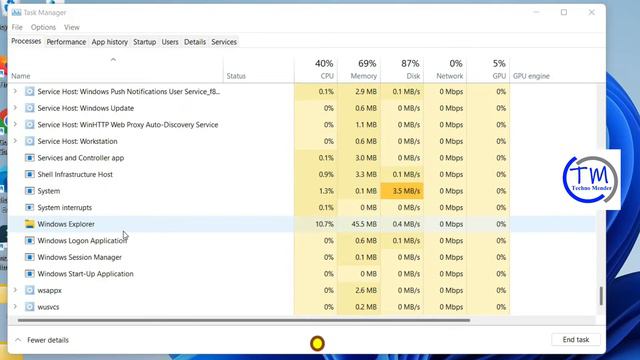Open the Options menu
The width and height of the screenshot is (640, 360).
43,27
